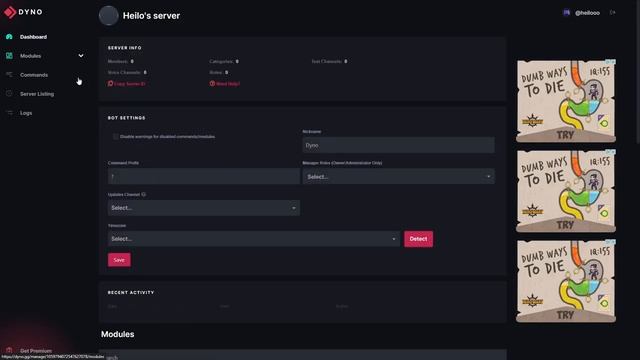Image resolution: width=640 pixels, height=360 pixels.
Task: Click the Need Help question mark icon
Action: tap(212, 83)
